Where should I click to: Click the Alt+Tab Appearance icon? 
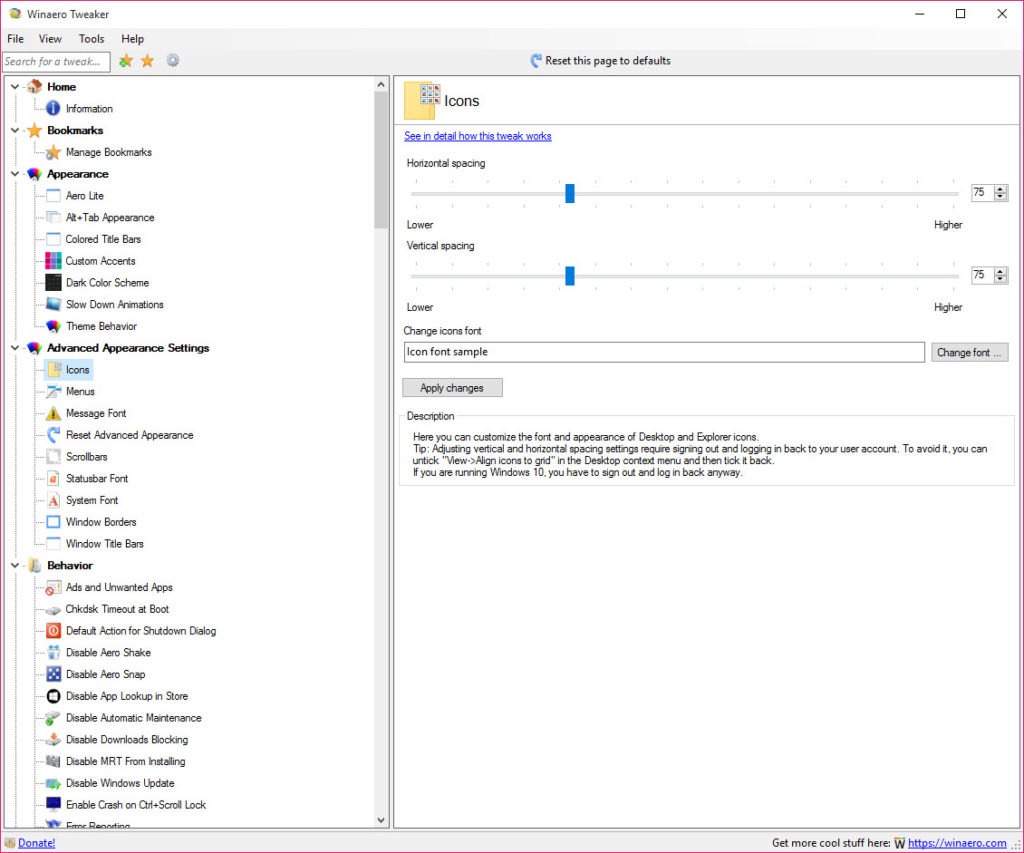click(x=53, y=217)
